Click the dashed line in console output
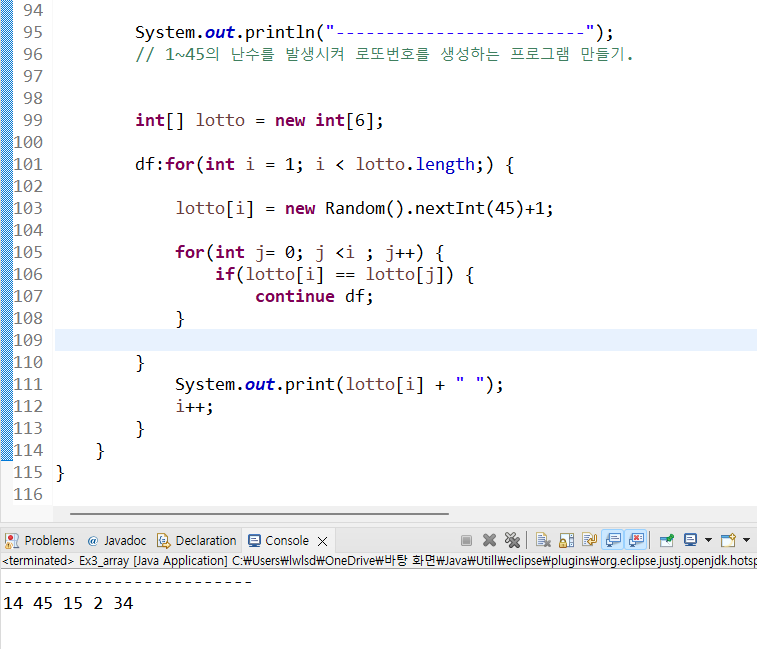 point(128,582)
